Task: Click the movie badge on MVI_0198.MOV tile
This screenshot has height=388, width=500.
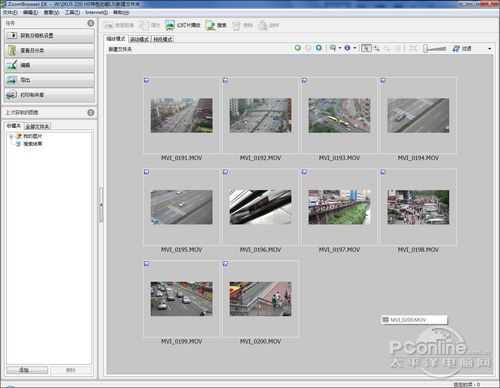Action: 383,172
